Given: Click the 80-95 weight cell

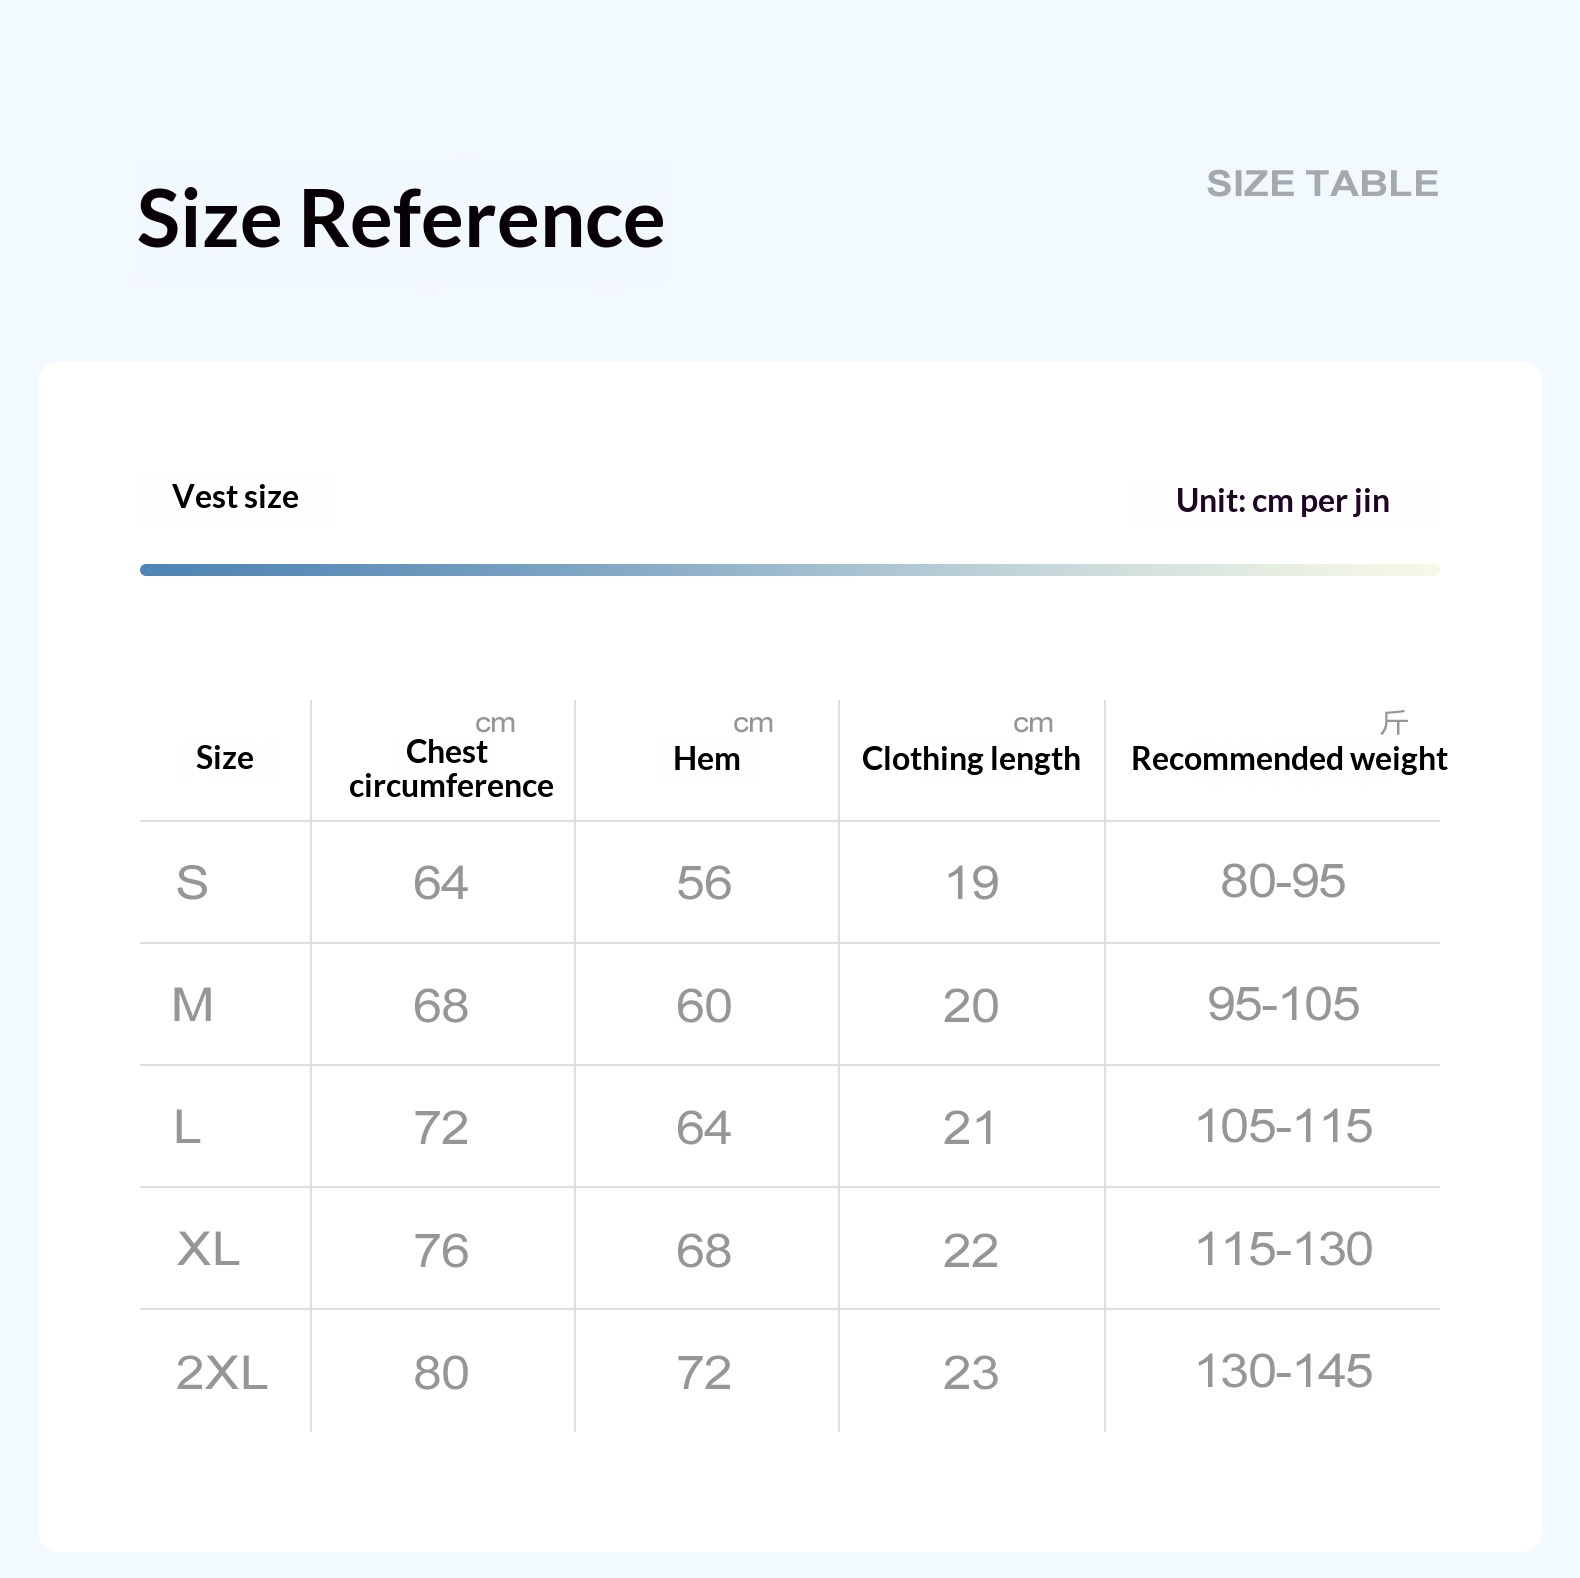Looking at the screenshot, I should click(1283, 882).
